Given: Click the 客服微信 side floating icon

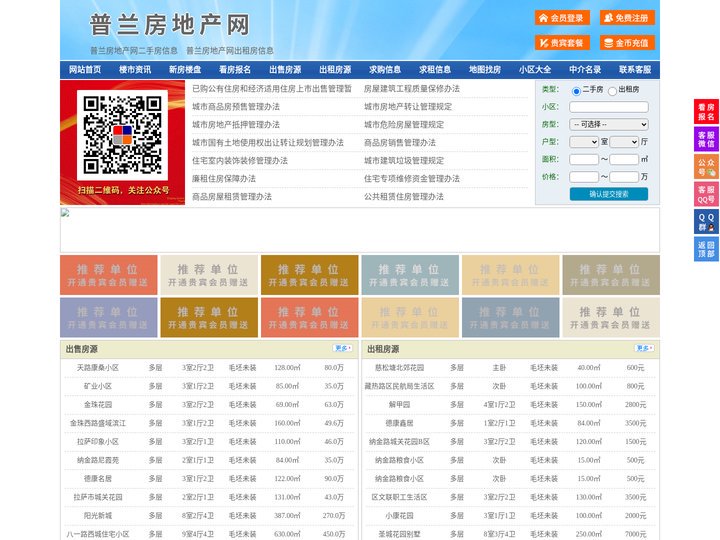Looking at the screenshot, I should (706, 139).
